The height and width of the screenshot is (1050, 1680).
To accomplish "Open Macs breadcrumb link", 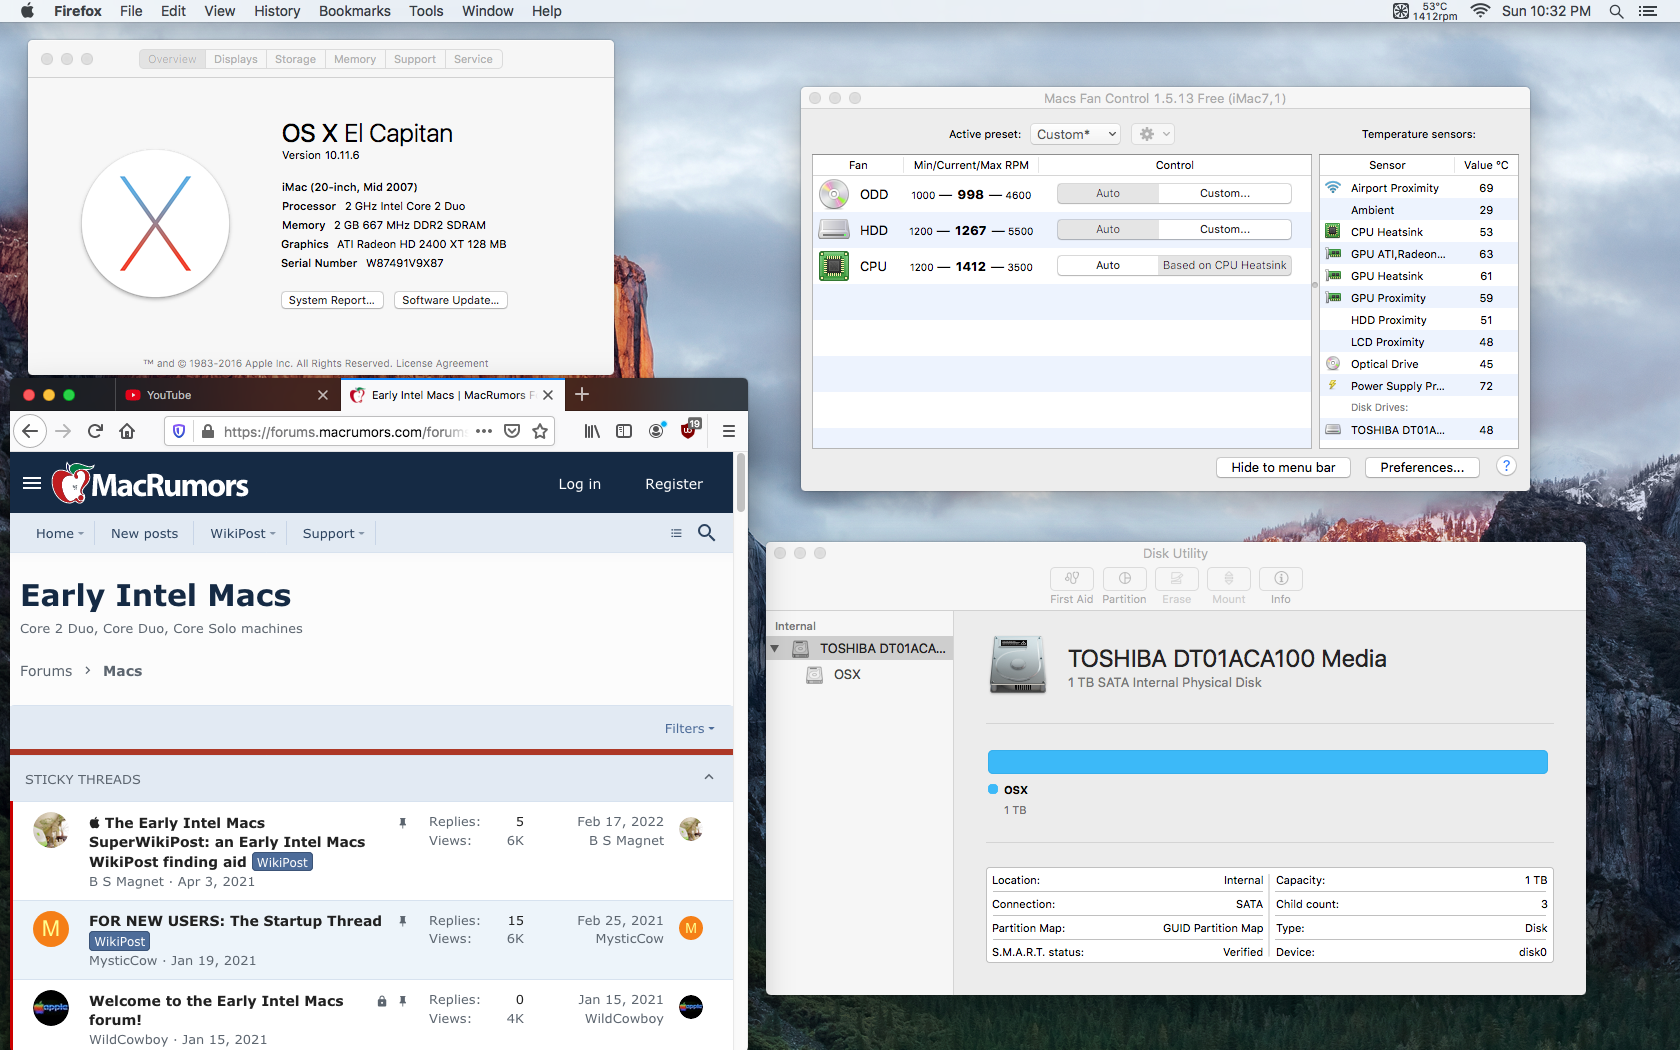I will [123, 671].
